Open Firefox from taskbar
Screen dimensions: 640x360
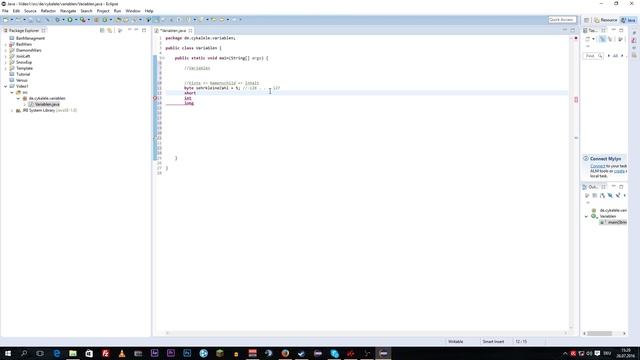pyautogui.click(x=285, y=353)
